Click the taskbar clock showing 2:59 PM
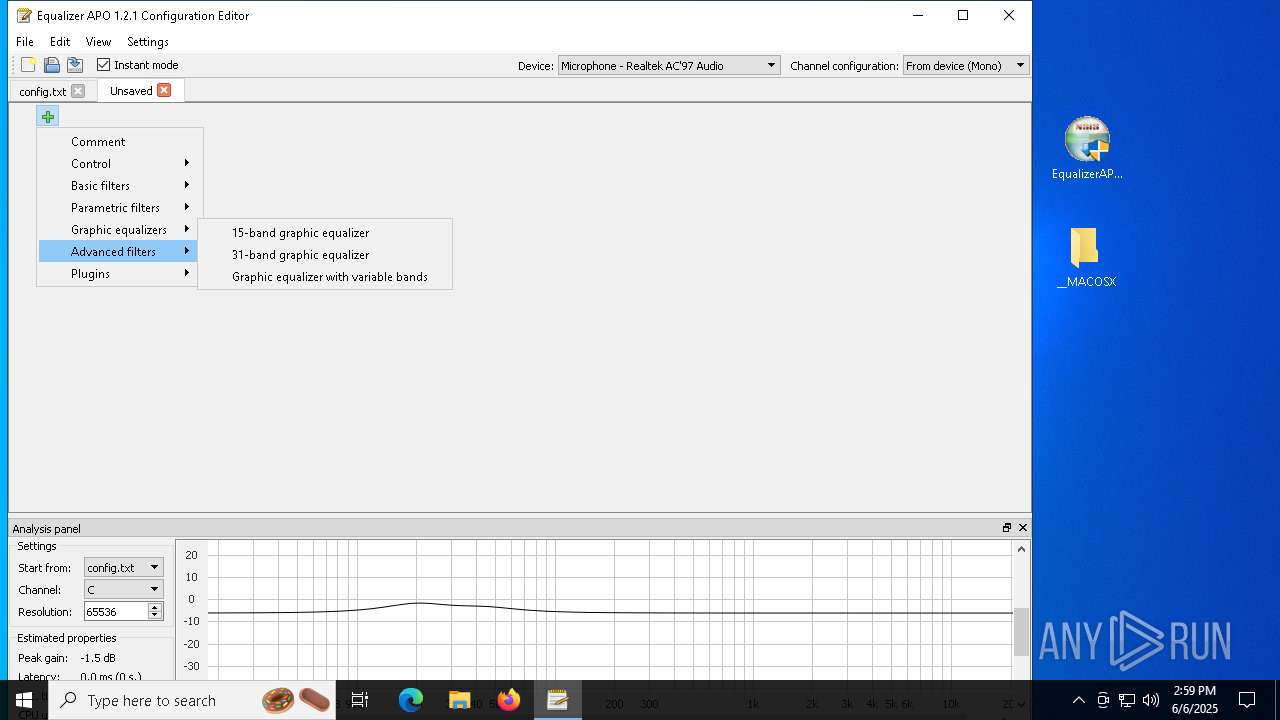Viewport: 1280px width, 720px height. click(x=1195, y=700)
